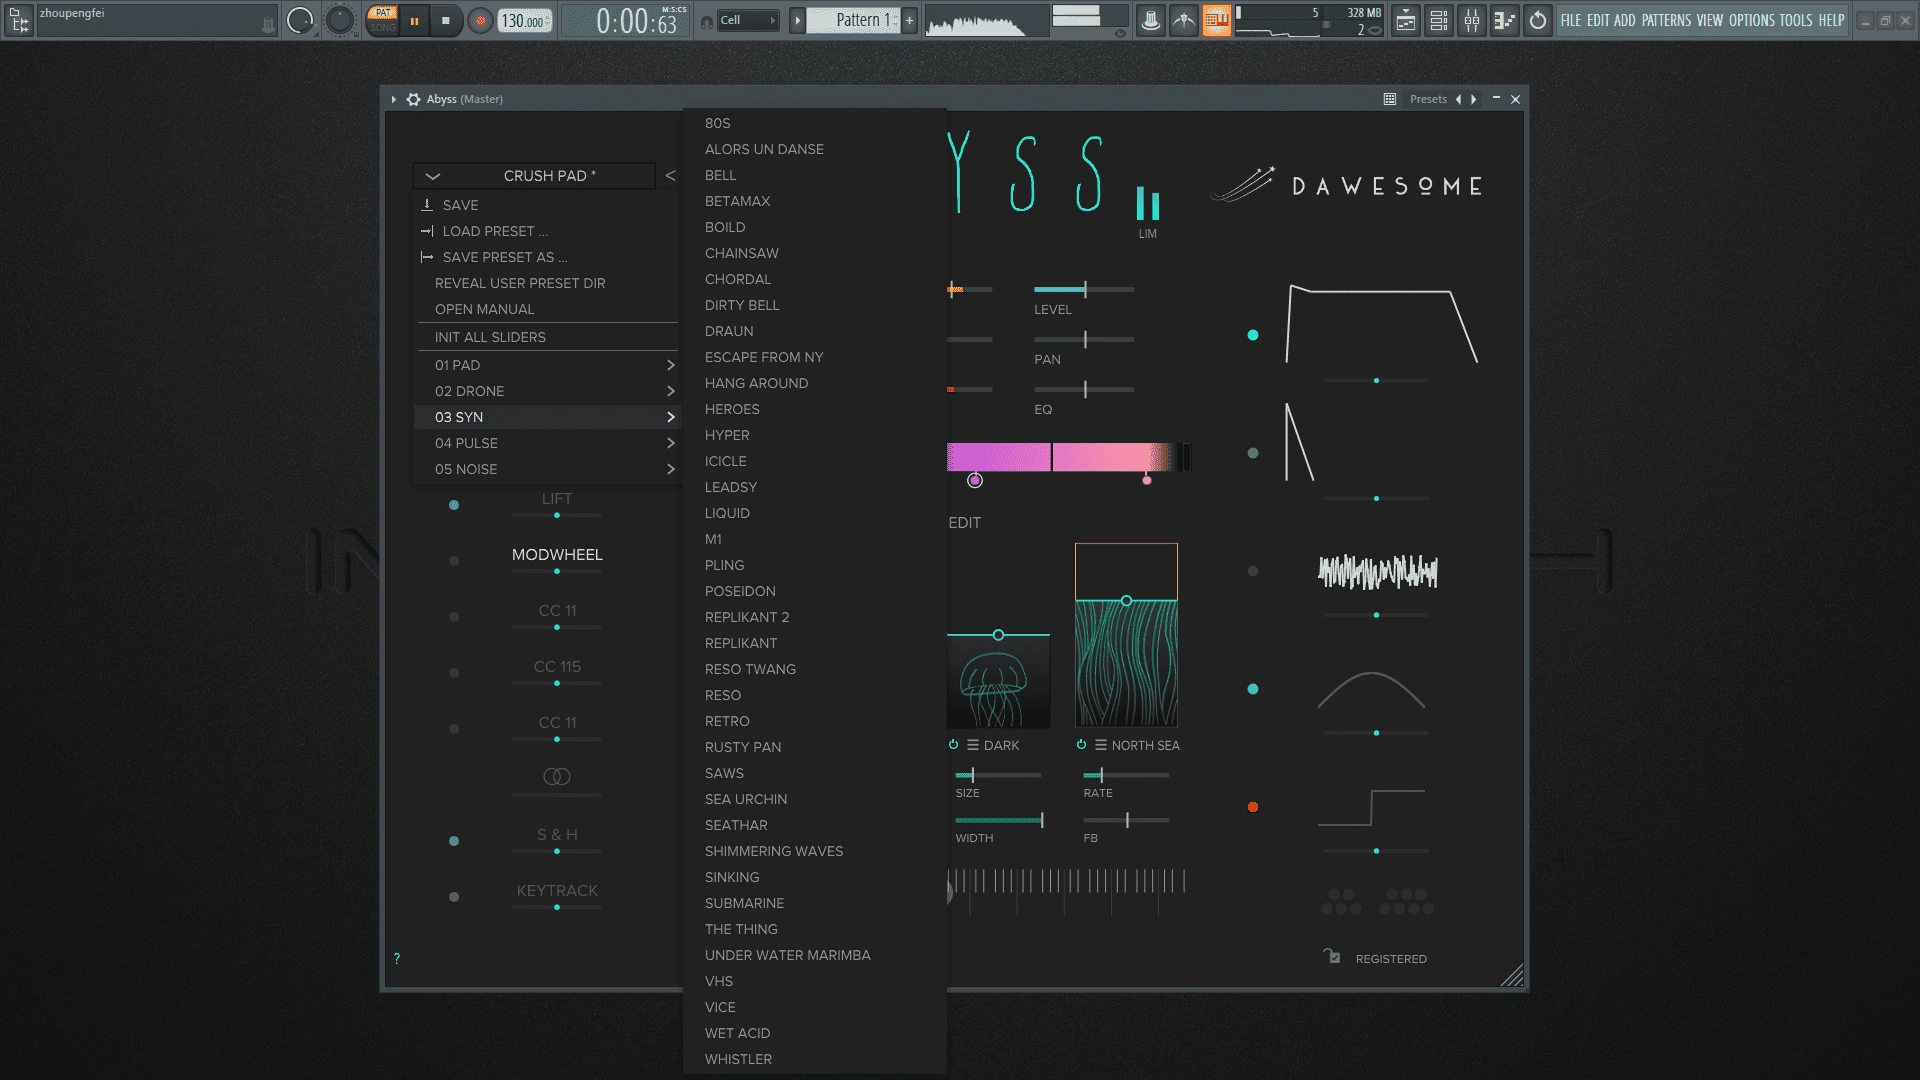Open the playlist view icon
Viewport: 1920px width, 1080px height.
click(x=1406, y=20)
